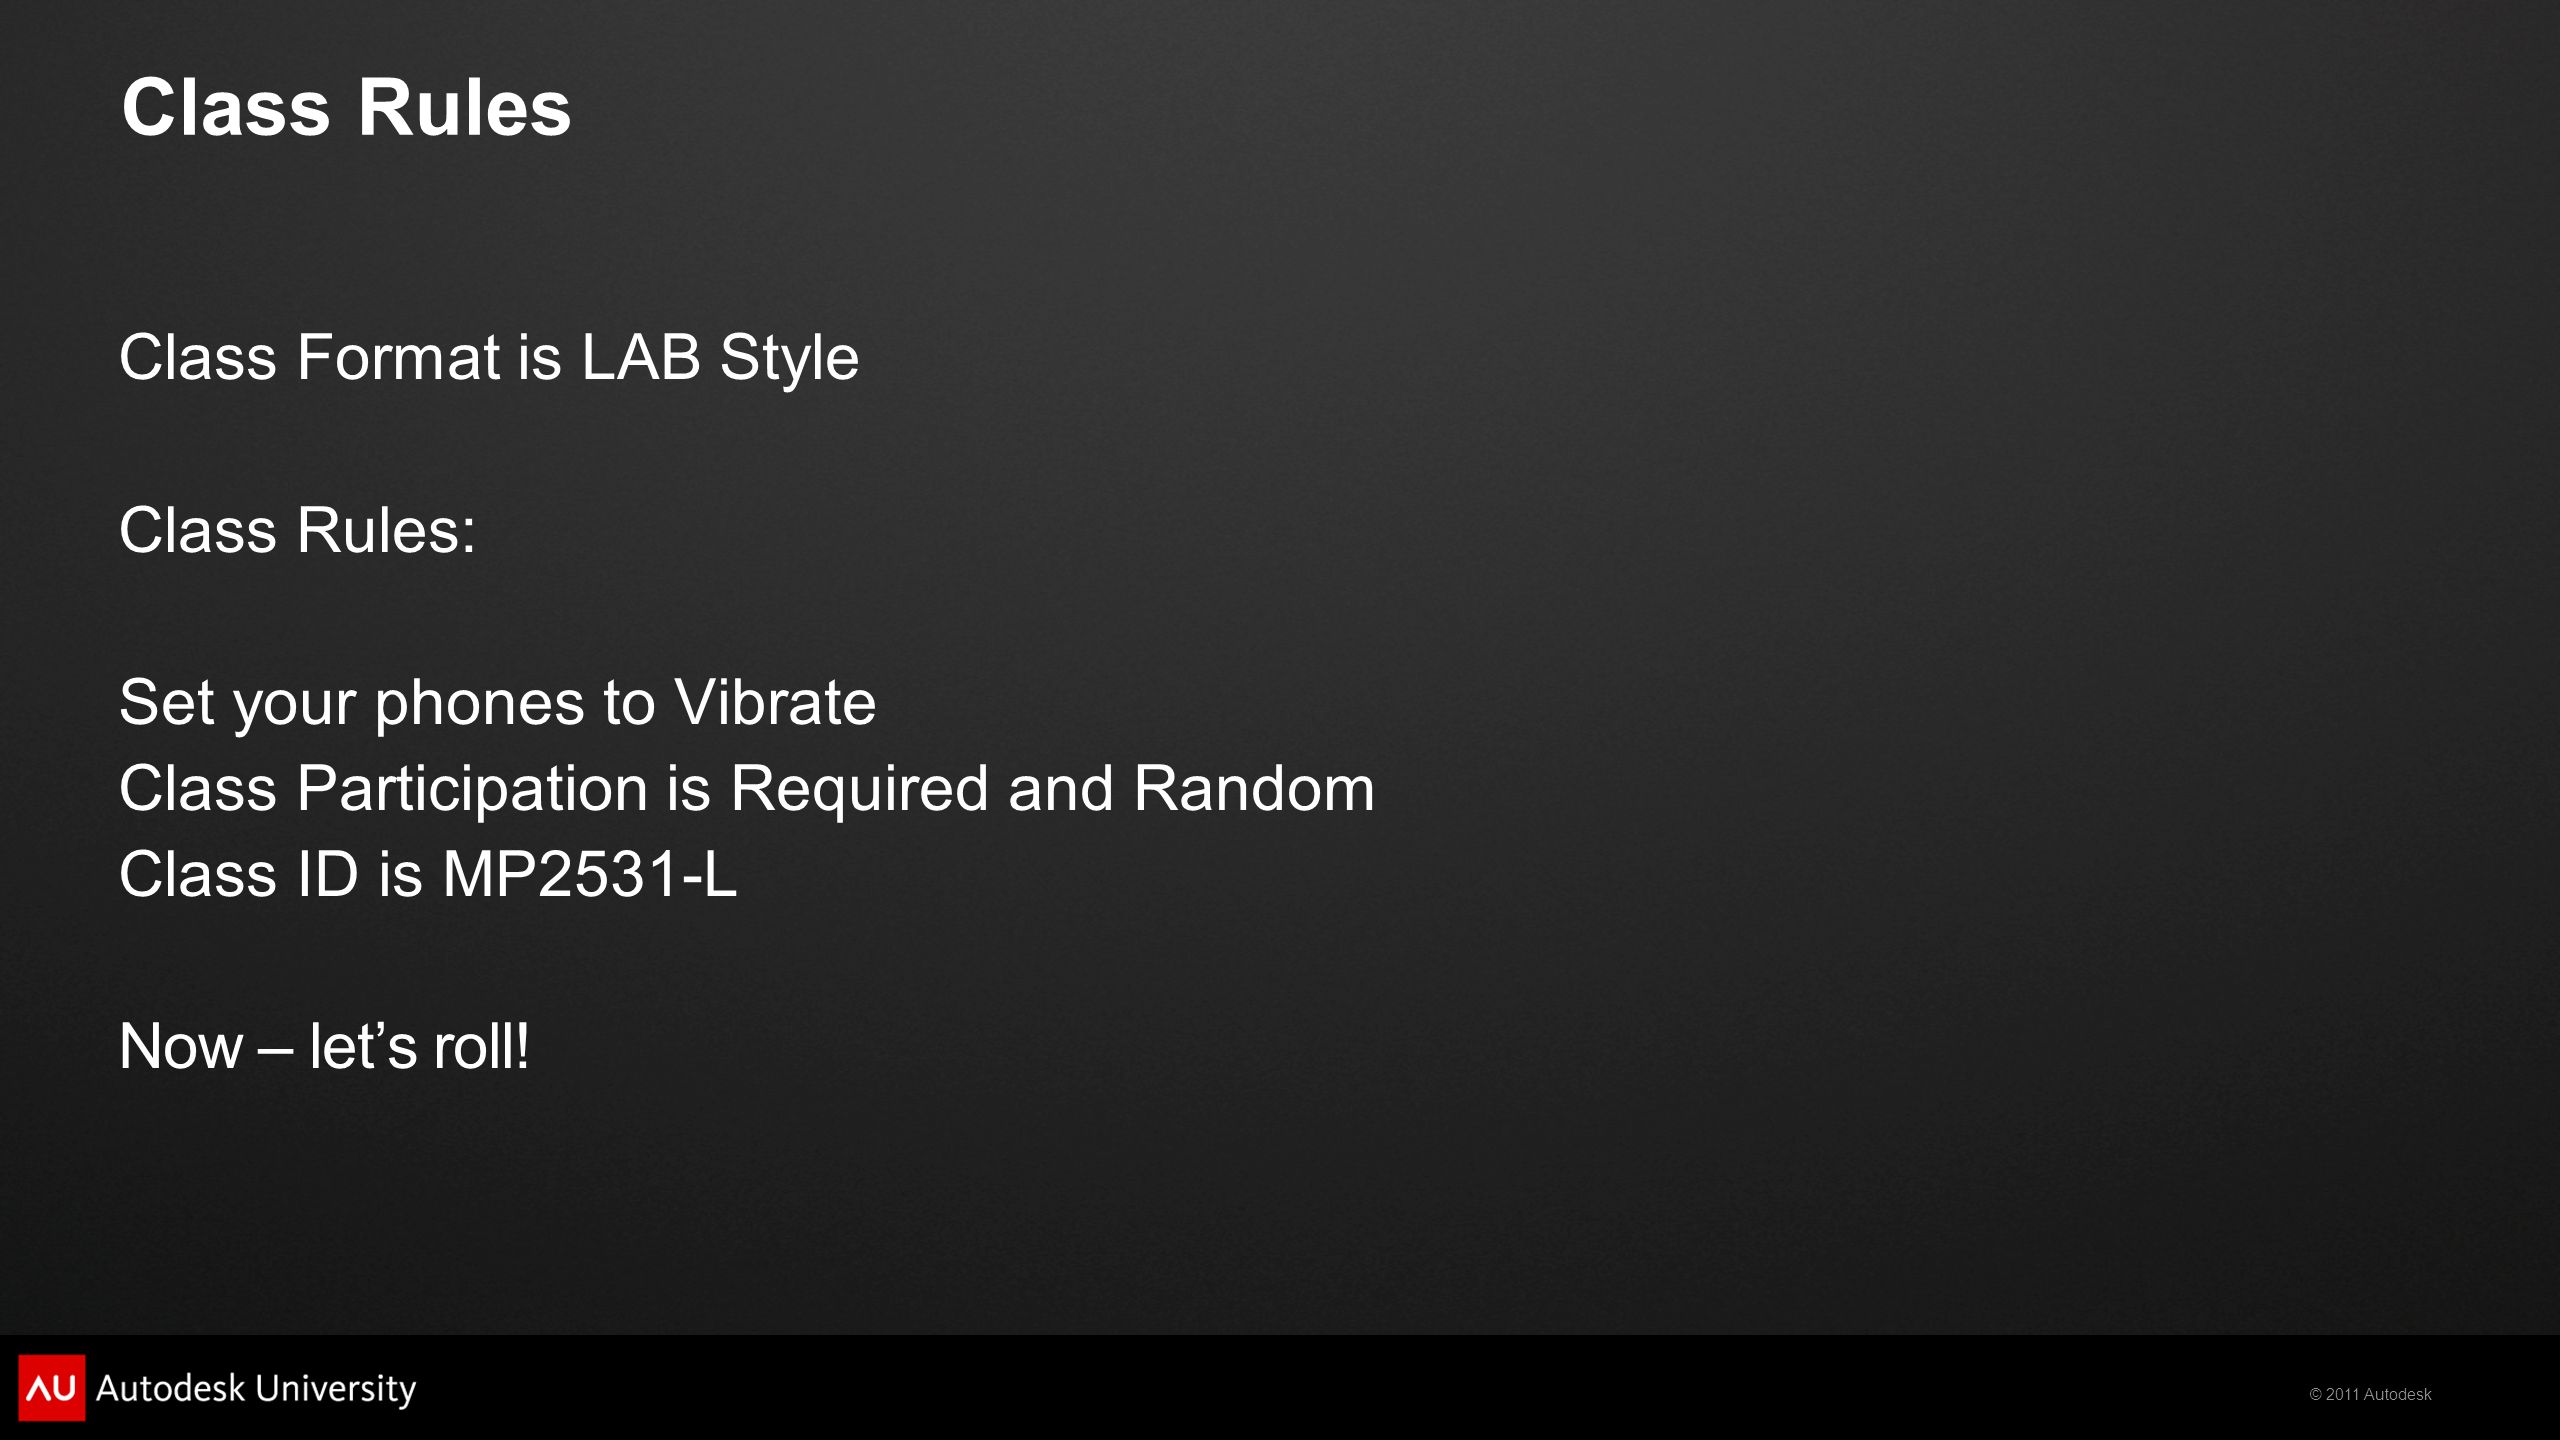2560x1440 pixels.
Task: Select the 'Set your phones to Vibrate' line
Action: tap(498, 704)
